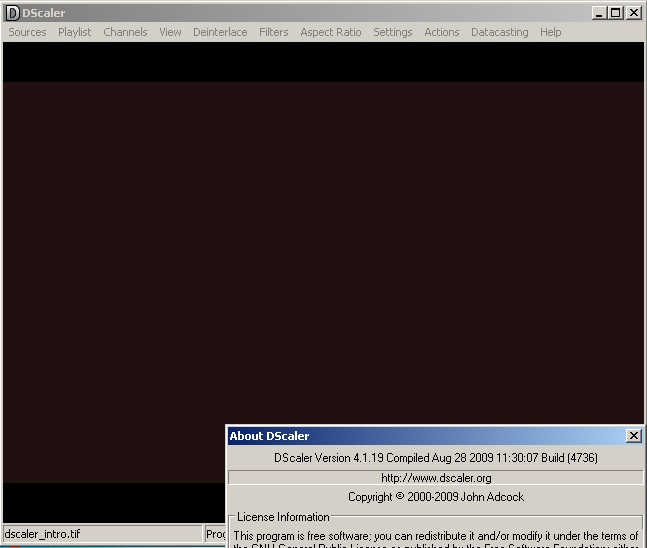Click the dscaler_intro.tif status bar entry
Image resolution: width=647 pixels, height=548 pixels.
102,534
